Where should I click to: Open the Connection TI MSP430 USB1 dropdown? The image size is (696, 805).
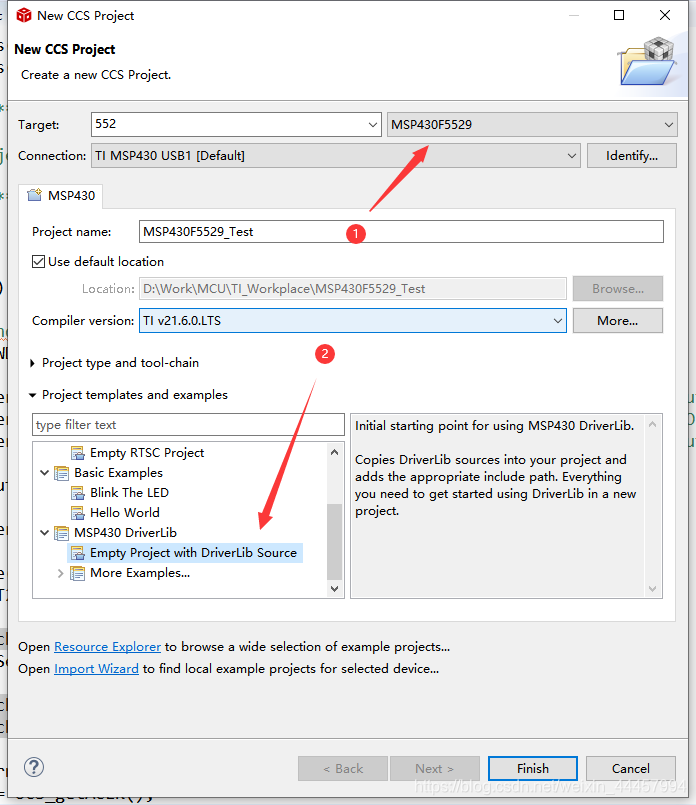(x=571, y=156)
